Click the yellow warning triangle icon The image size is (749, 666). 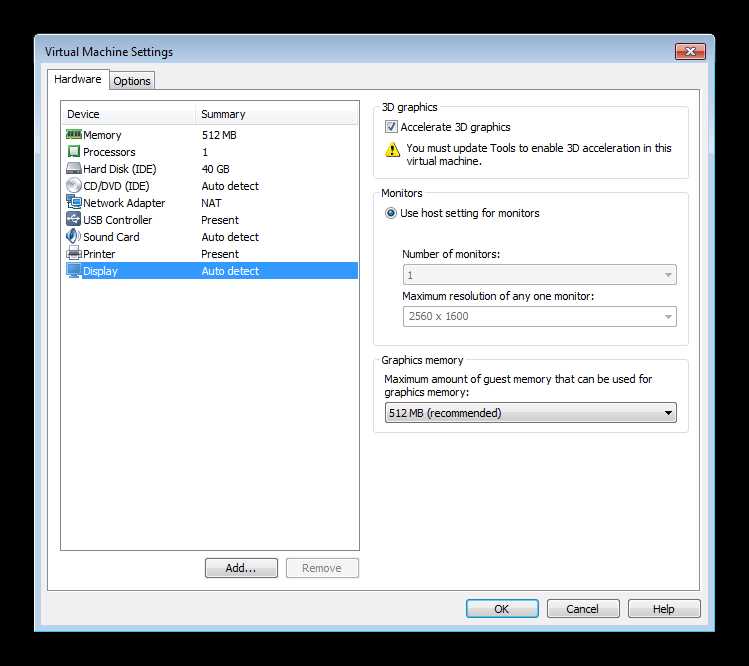coord(392,150)
